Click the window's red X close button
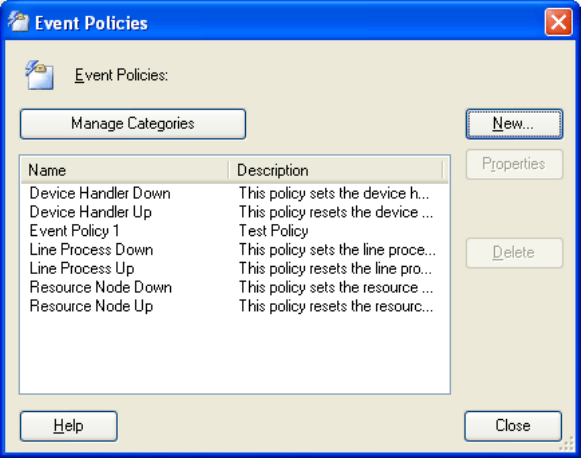The width and height of the screenshot is (581, 458). 558,22
